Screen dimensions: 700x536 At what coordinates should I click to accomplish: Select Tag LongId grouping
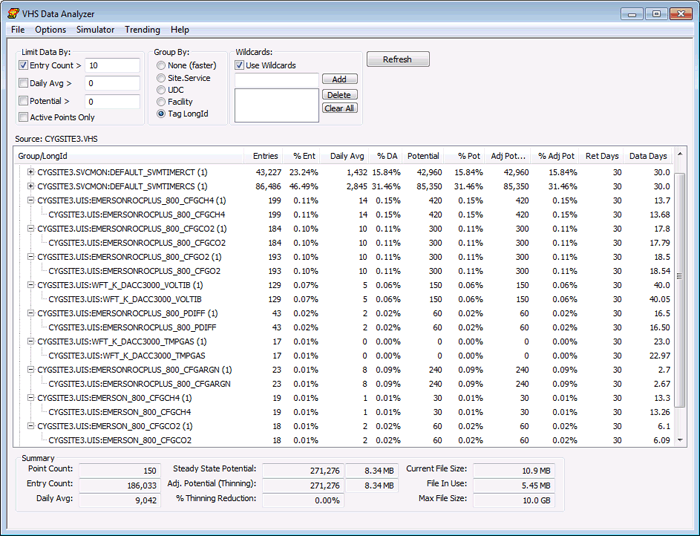(x=161, y=114)
